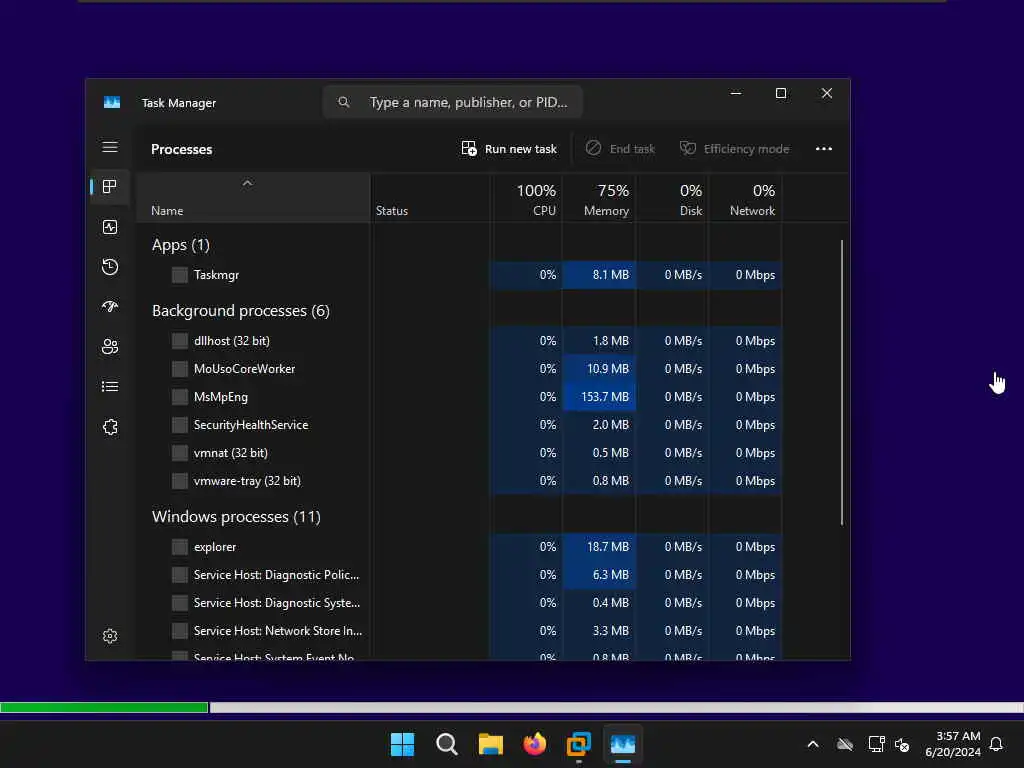
Task: Select the MoUsoCoreWorker process row
Action: point(460,369)
